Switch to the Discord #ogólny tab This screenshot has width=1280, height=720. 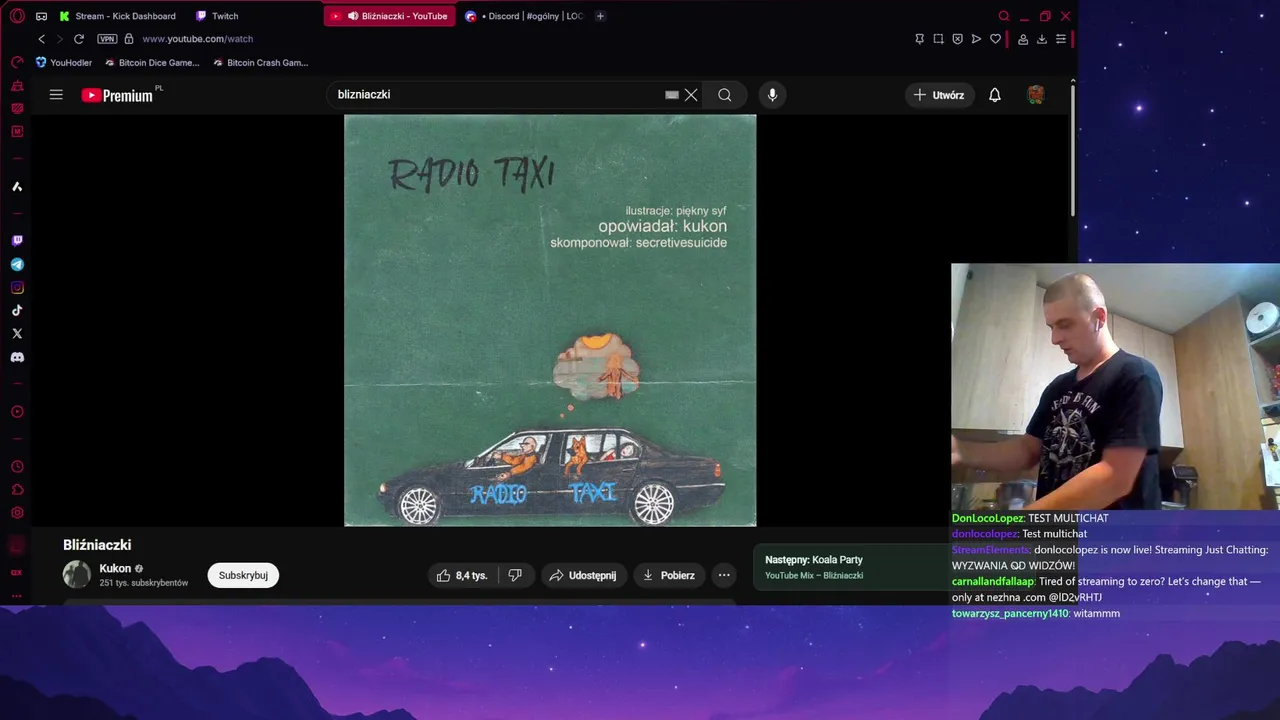click(x=525, y=16)
